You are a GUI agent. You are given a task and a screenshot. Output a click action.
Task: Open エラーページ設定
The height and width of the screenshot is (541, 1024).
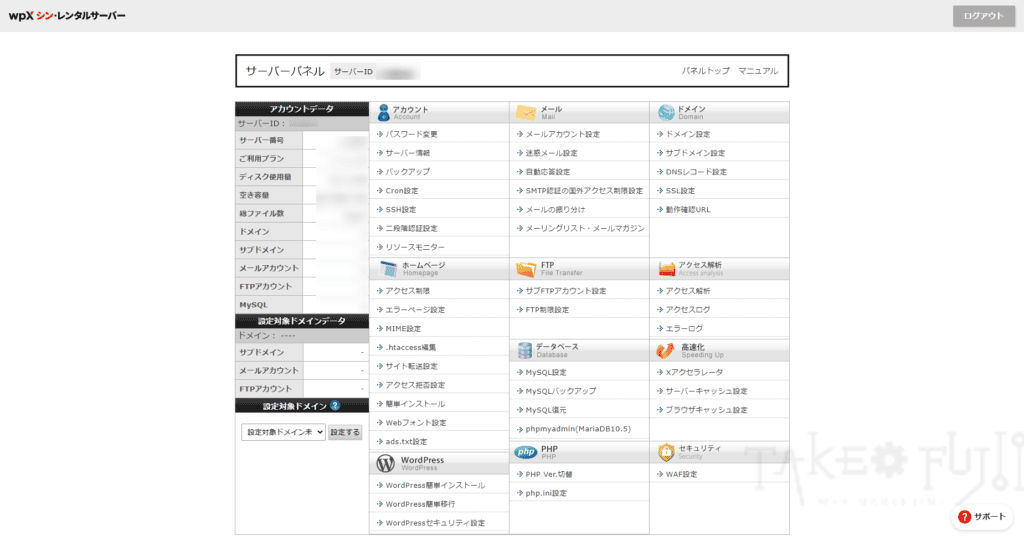click(x=415, y=310)
